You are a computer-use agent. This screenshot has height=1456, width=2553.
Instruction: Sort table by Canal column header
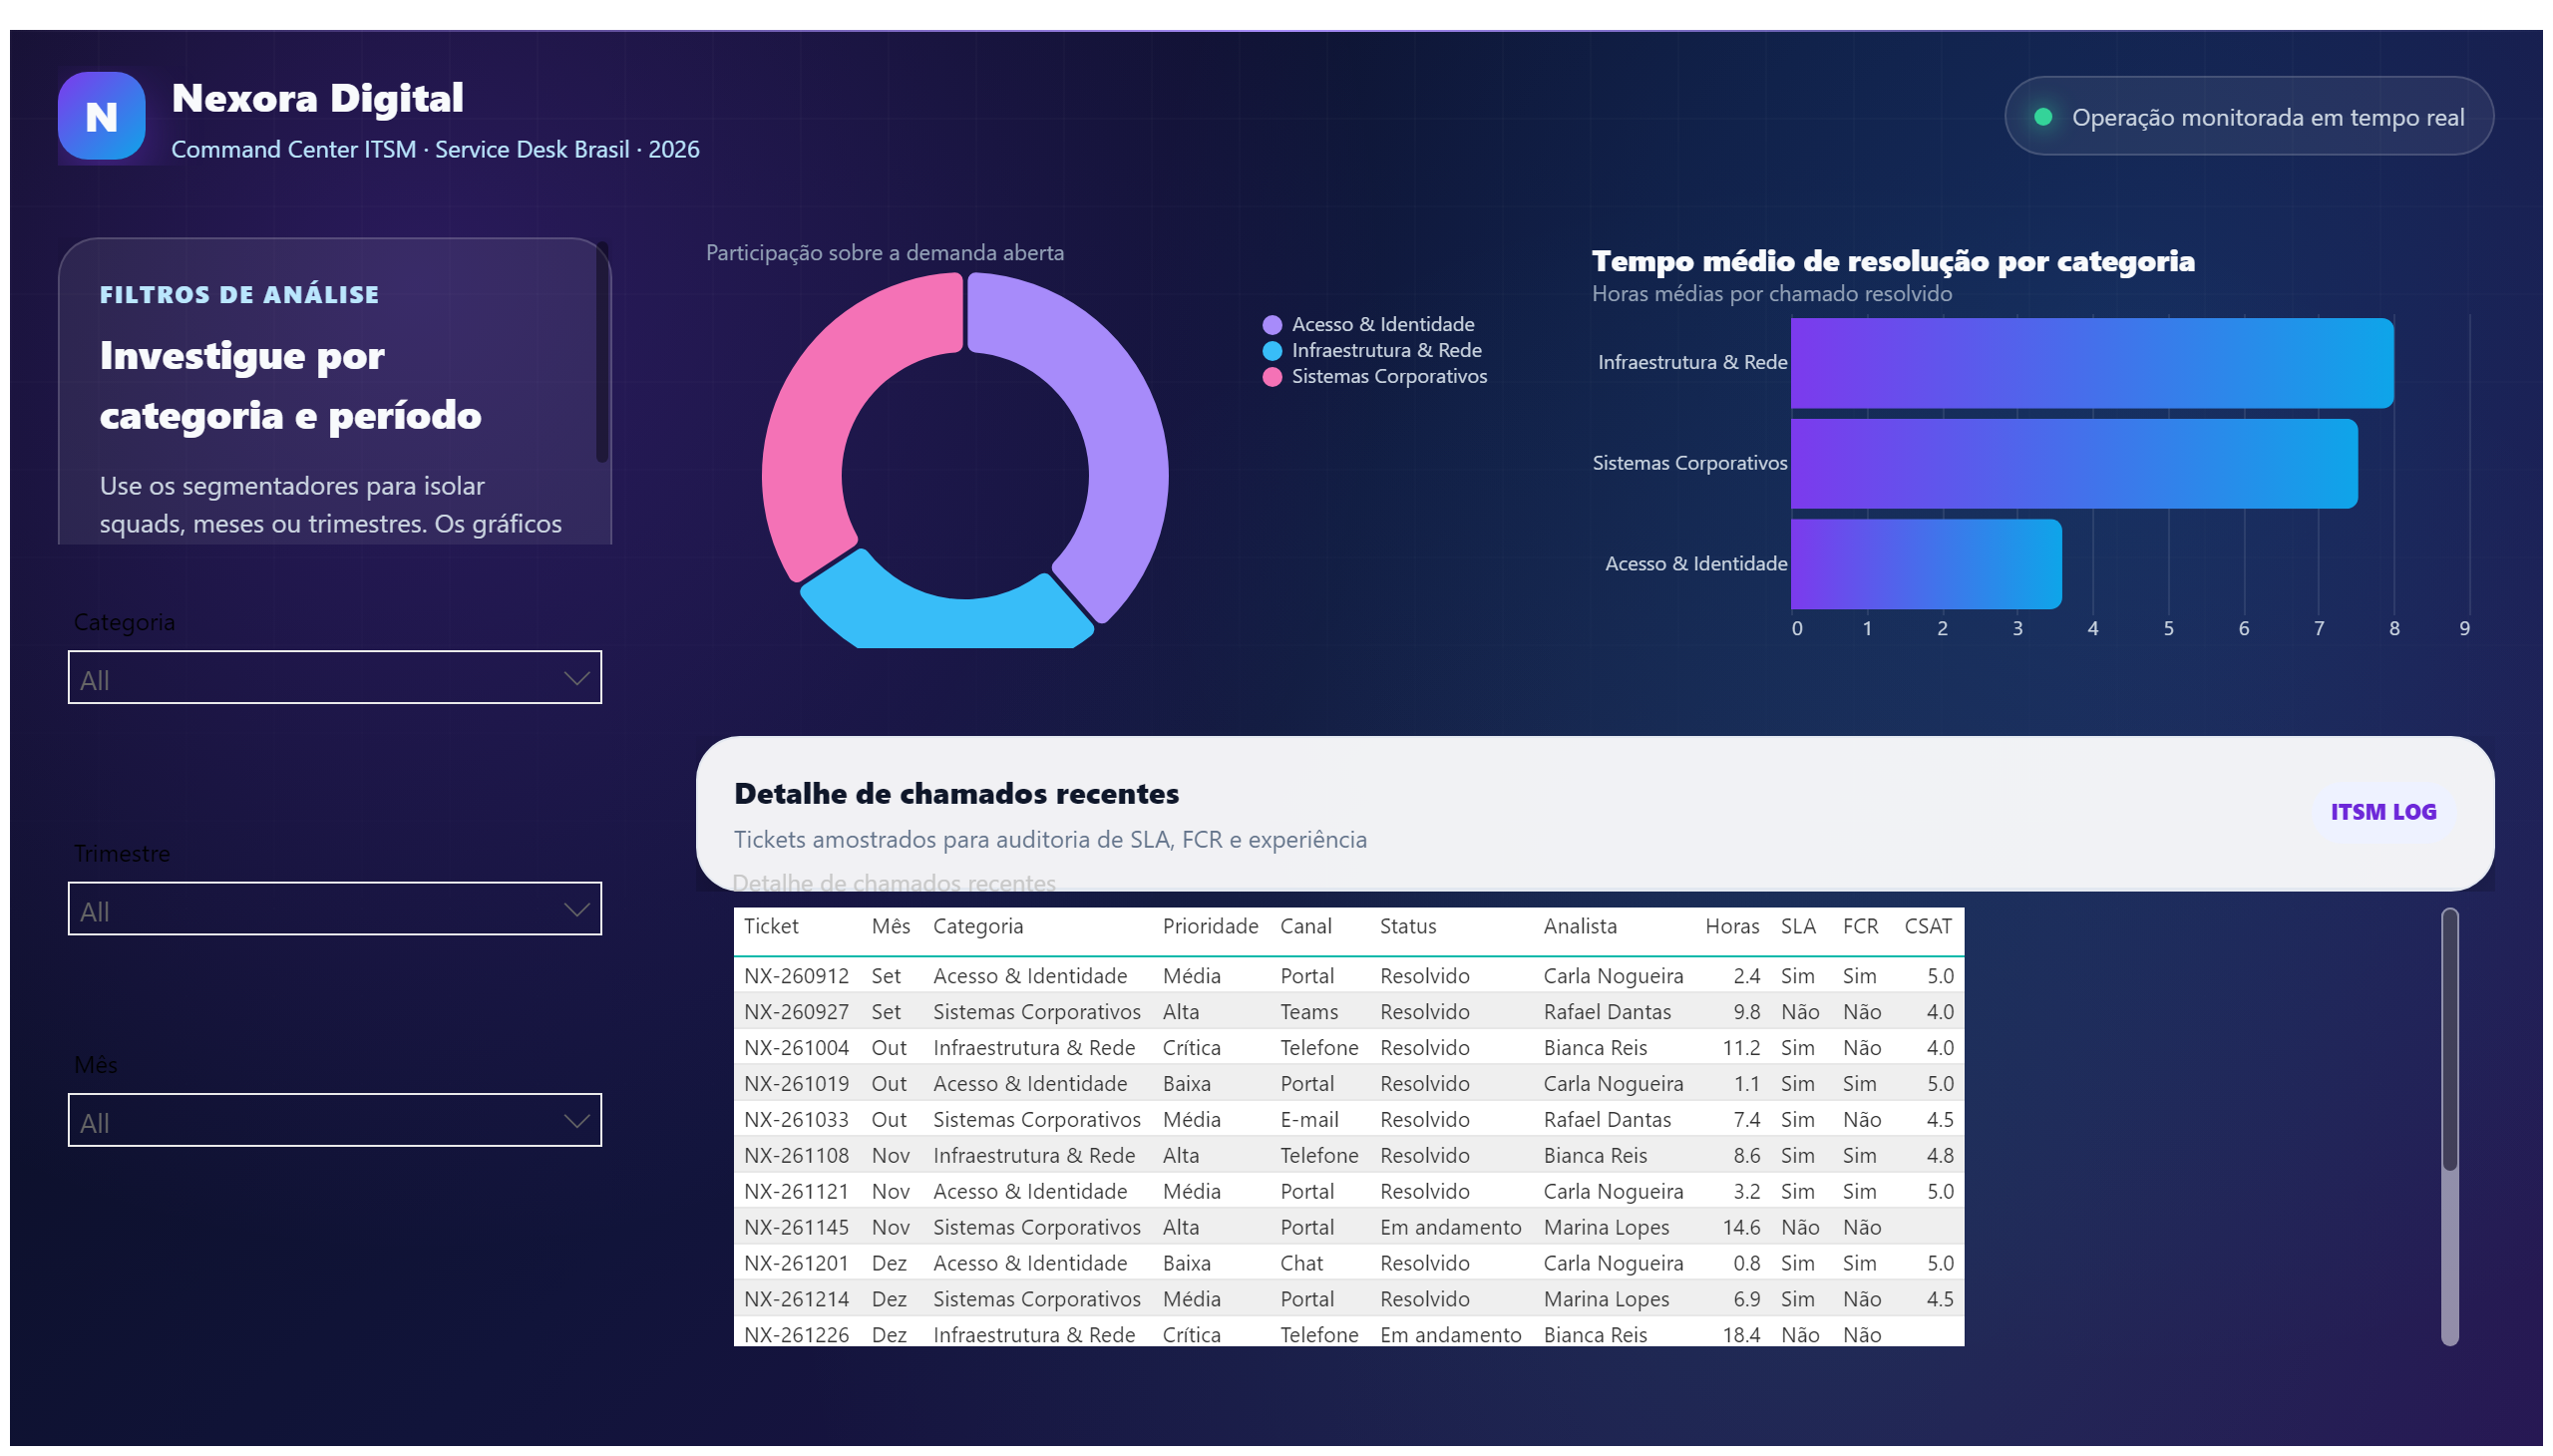pyautogui.click(x=1305, y=926)
